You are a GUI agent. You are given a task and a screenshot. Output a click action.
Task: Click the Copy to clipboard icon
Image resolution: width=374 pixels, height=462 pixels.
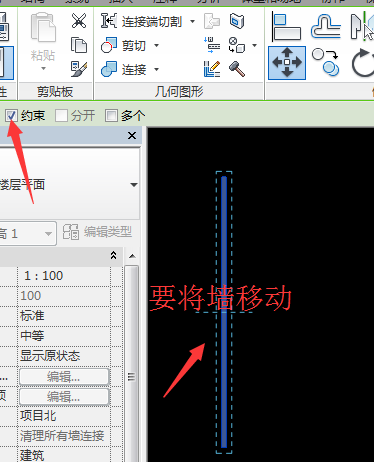[x=79, y=45]
